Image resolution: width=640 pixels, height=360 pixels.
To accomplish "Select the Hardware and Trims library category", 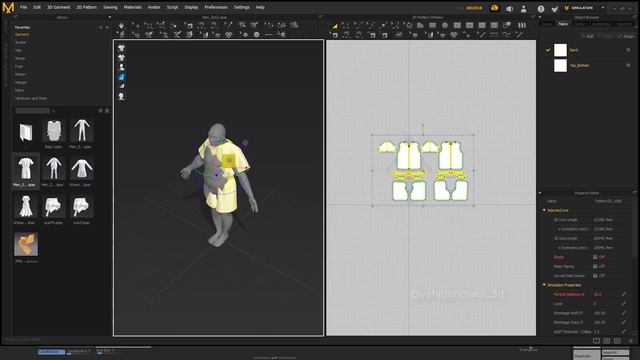I will (31, 98).
